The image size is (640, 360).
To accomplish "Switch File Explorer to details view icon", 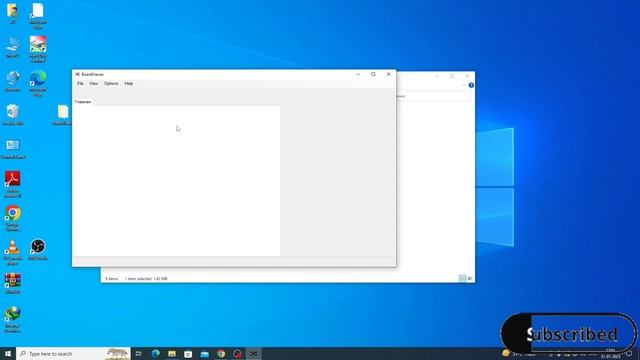I will click(x=462, y=278).
